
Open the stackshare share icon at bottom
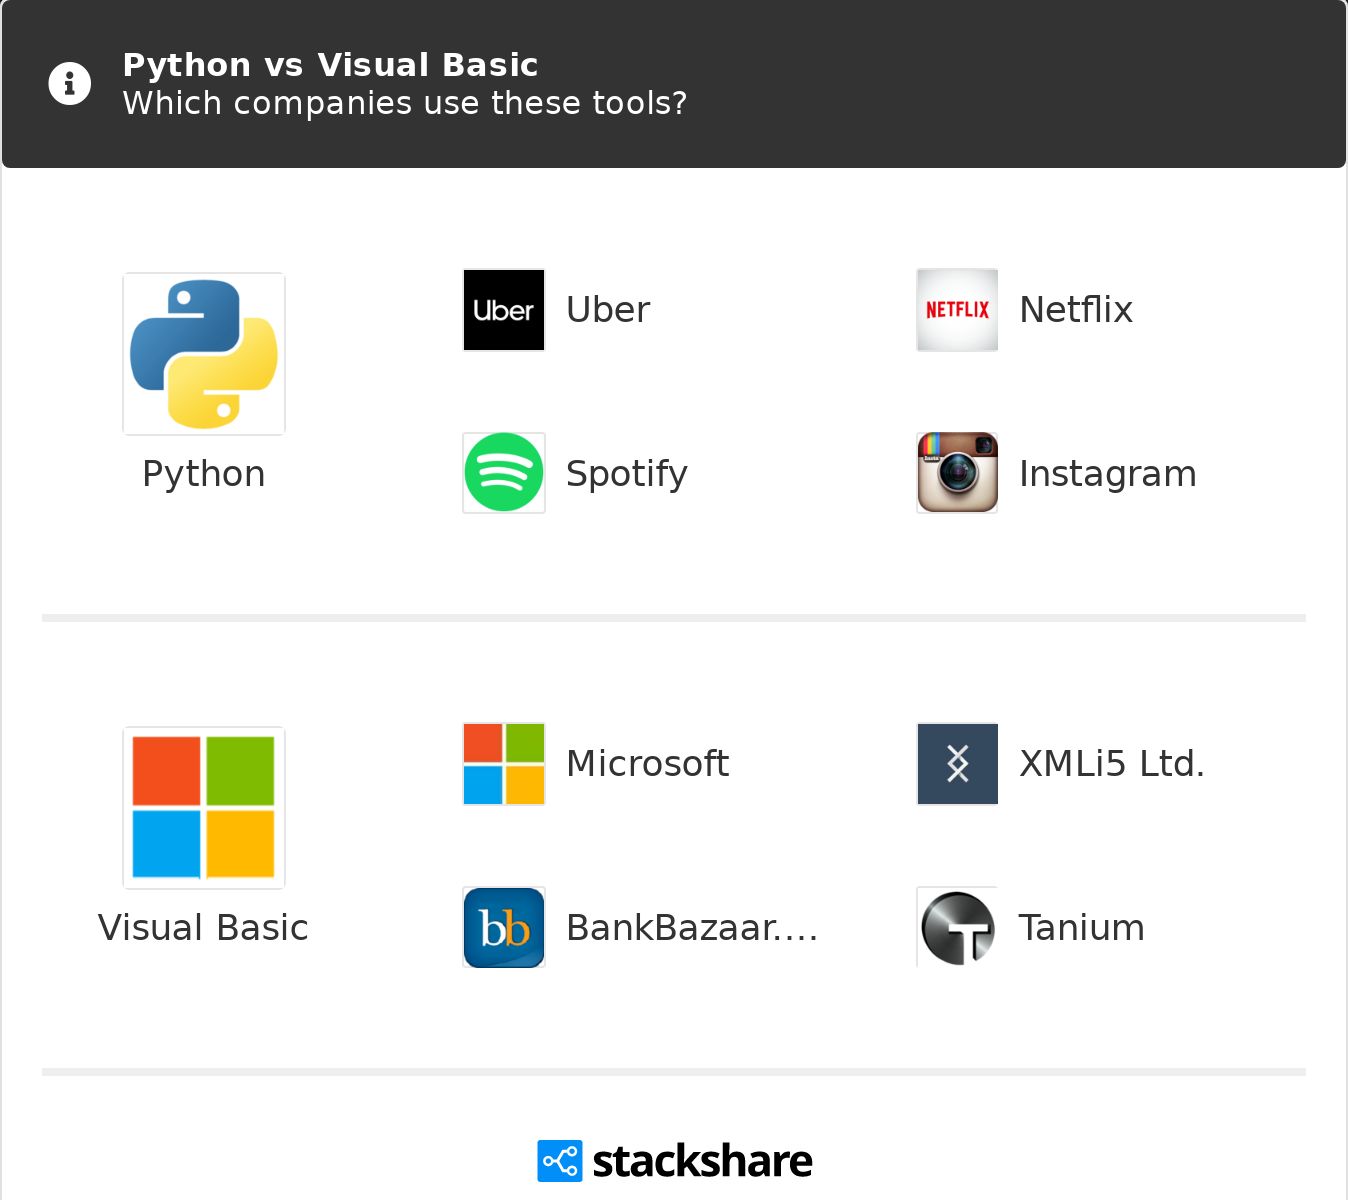(x=559, y=1160)
